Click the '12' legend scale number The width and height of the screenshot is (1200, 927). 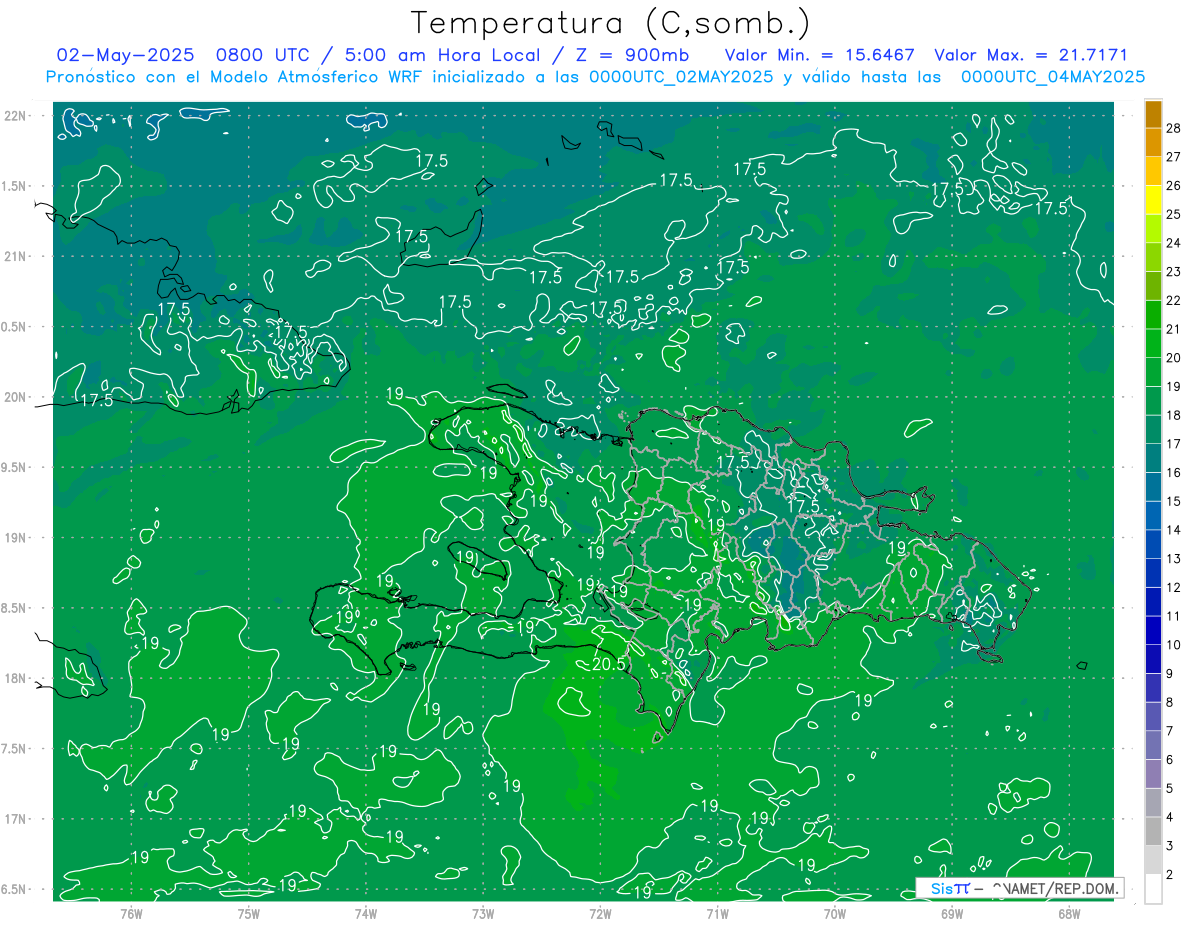(x=1174, y=587)
